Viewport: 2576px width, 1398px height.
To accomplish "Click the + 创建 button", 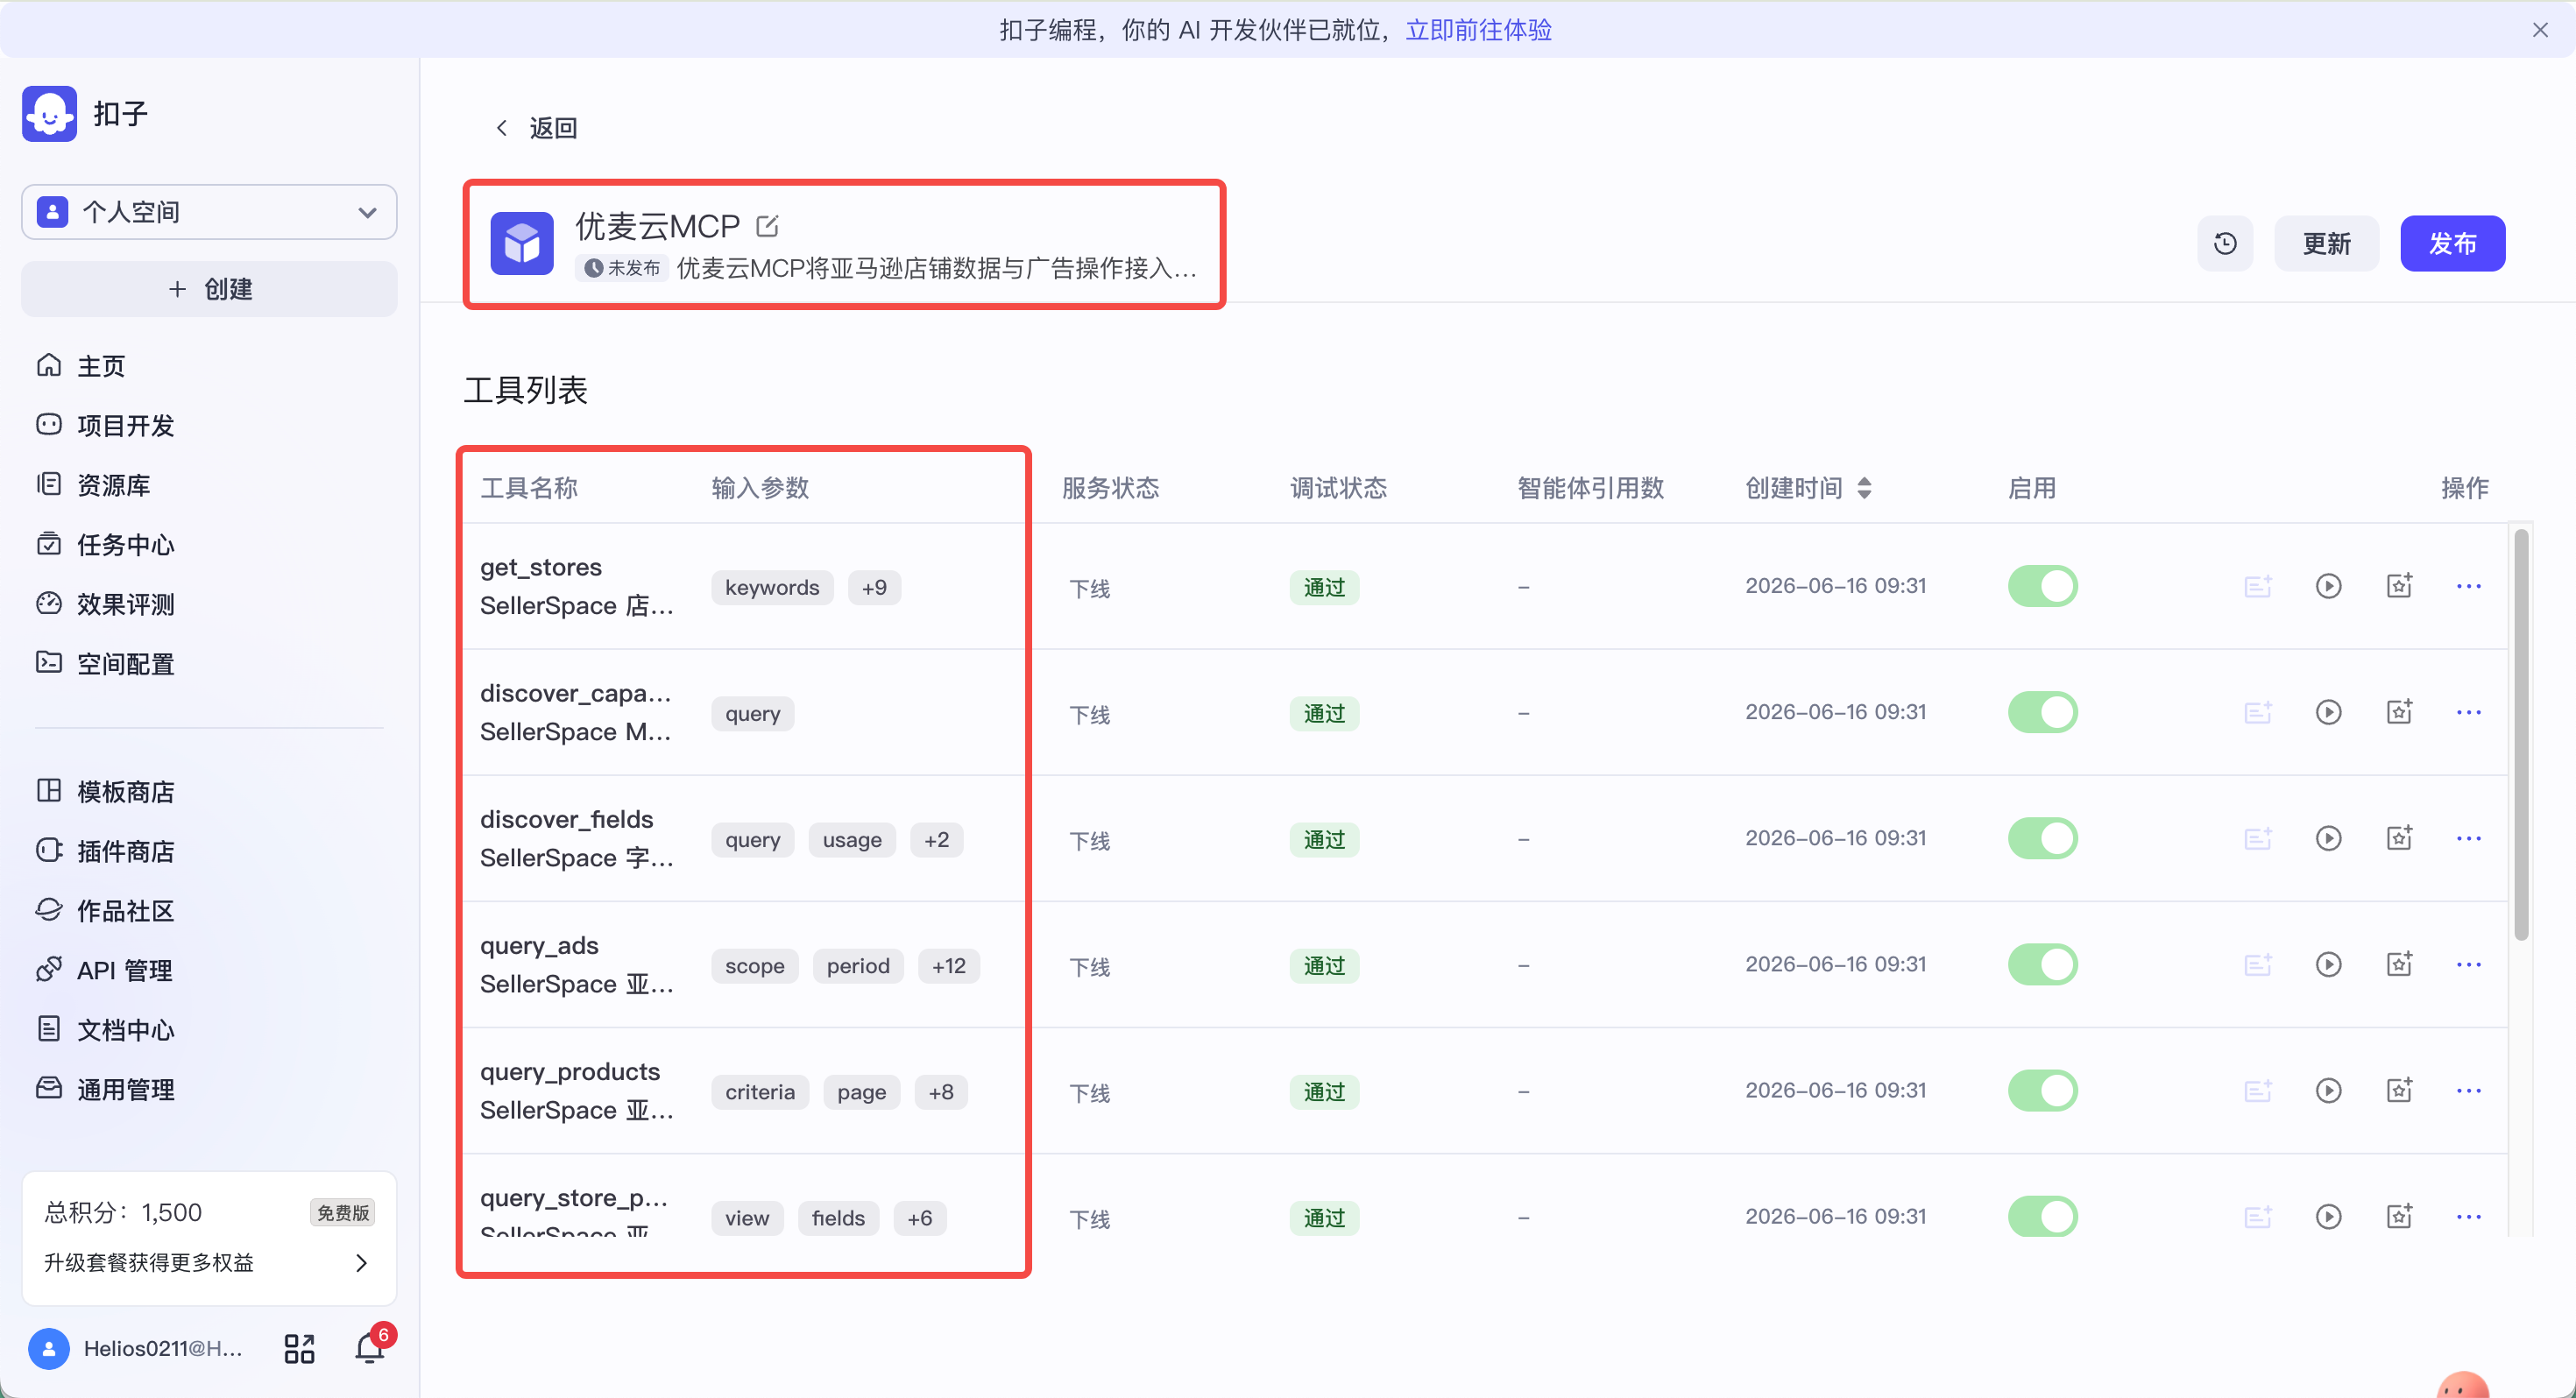I will (x=209, y=289).
